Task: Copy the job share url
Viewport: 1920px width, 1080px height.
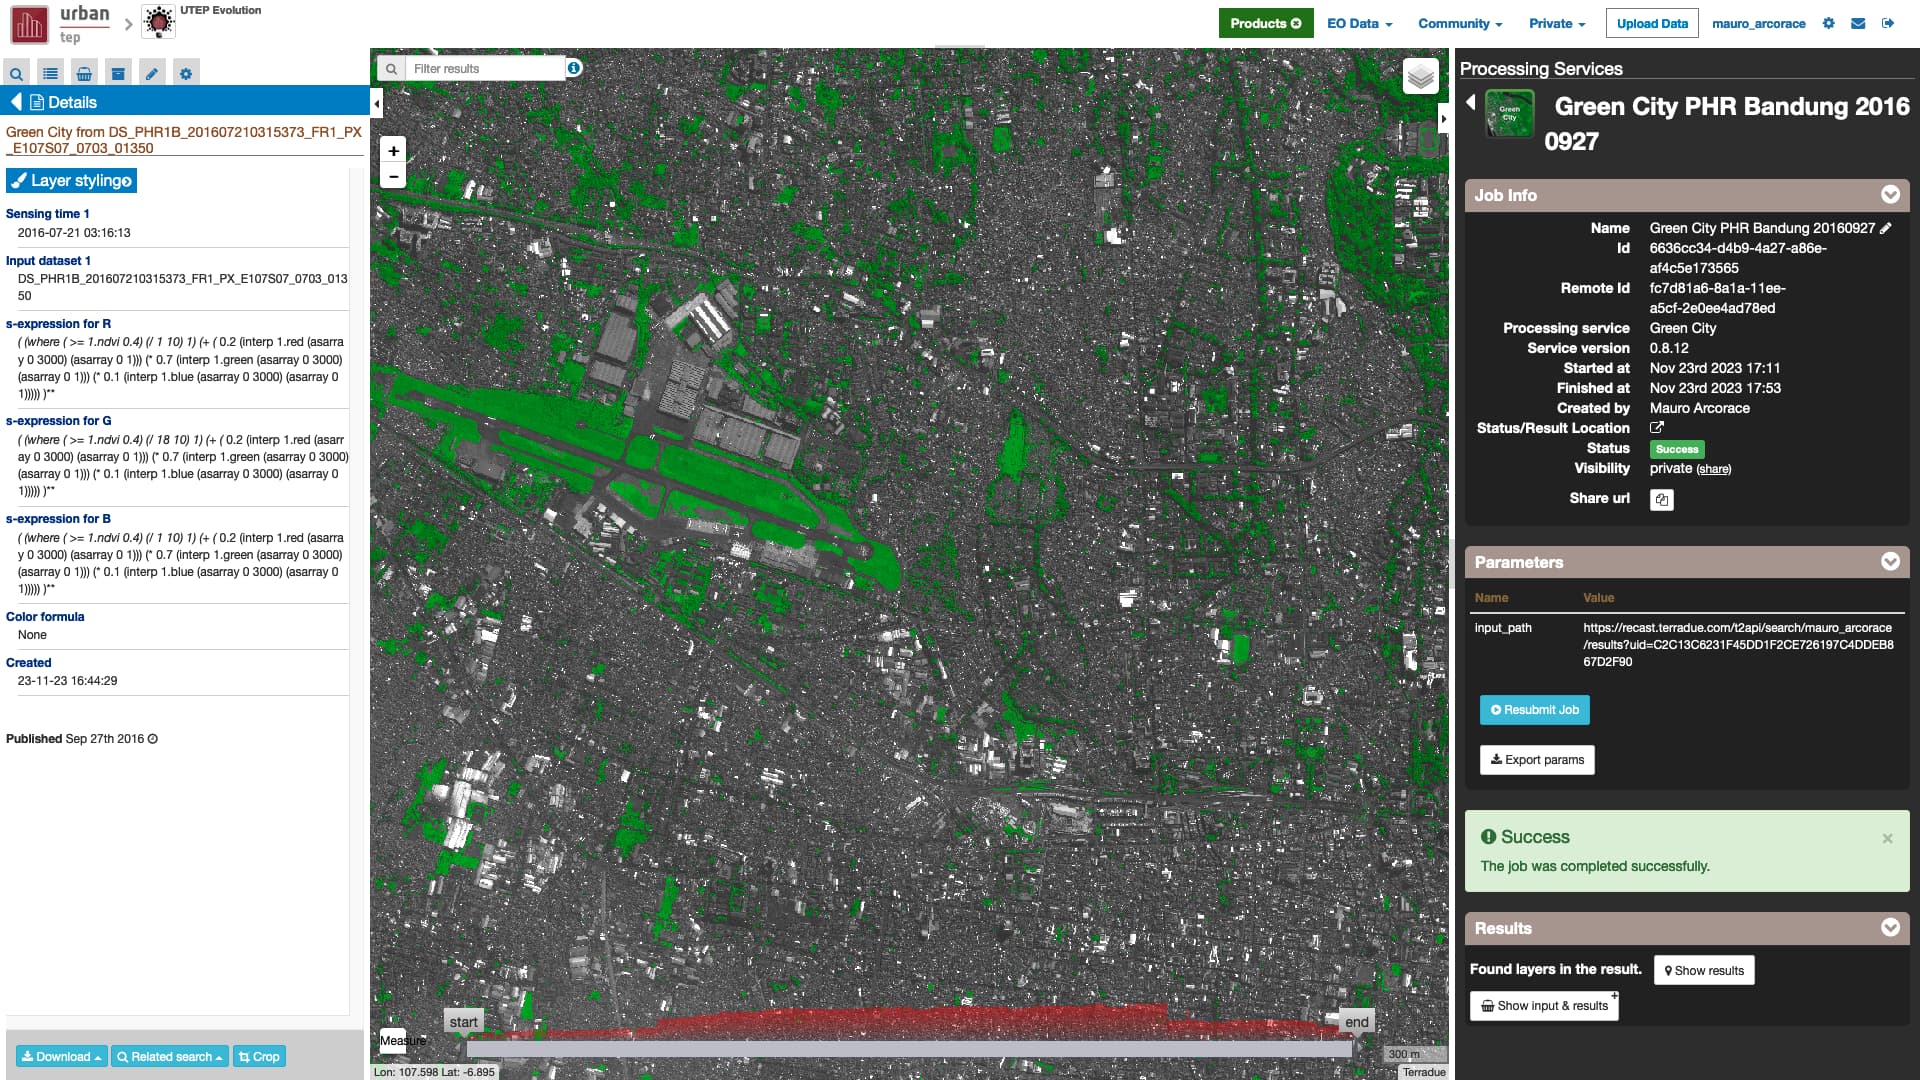Action: [1661, 499]
